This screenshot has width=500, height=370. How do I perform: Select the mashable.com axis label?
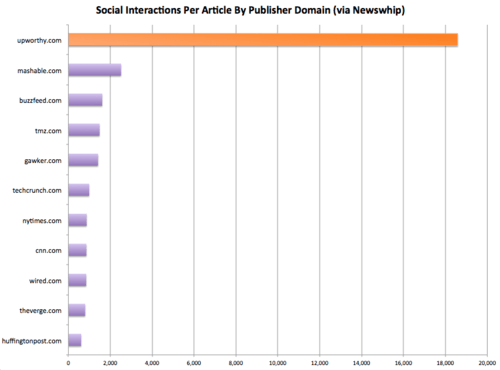tap(39, 71)
